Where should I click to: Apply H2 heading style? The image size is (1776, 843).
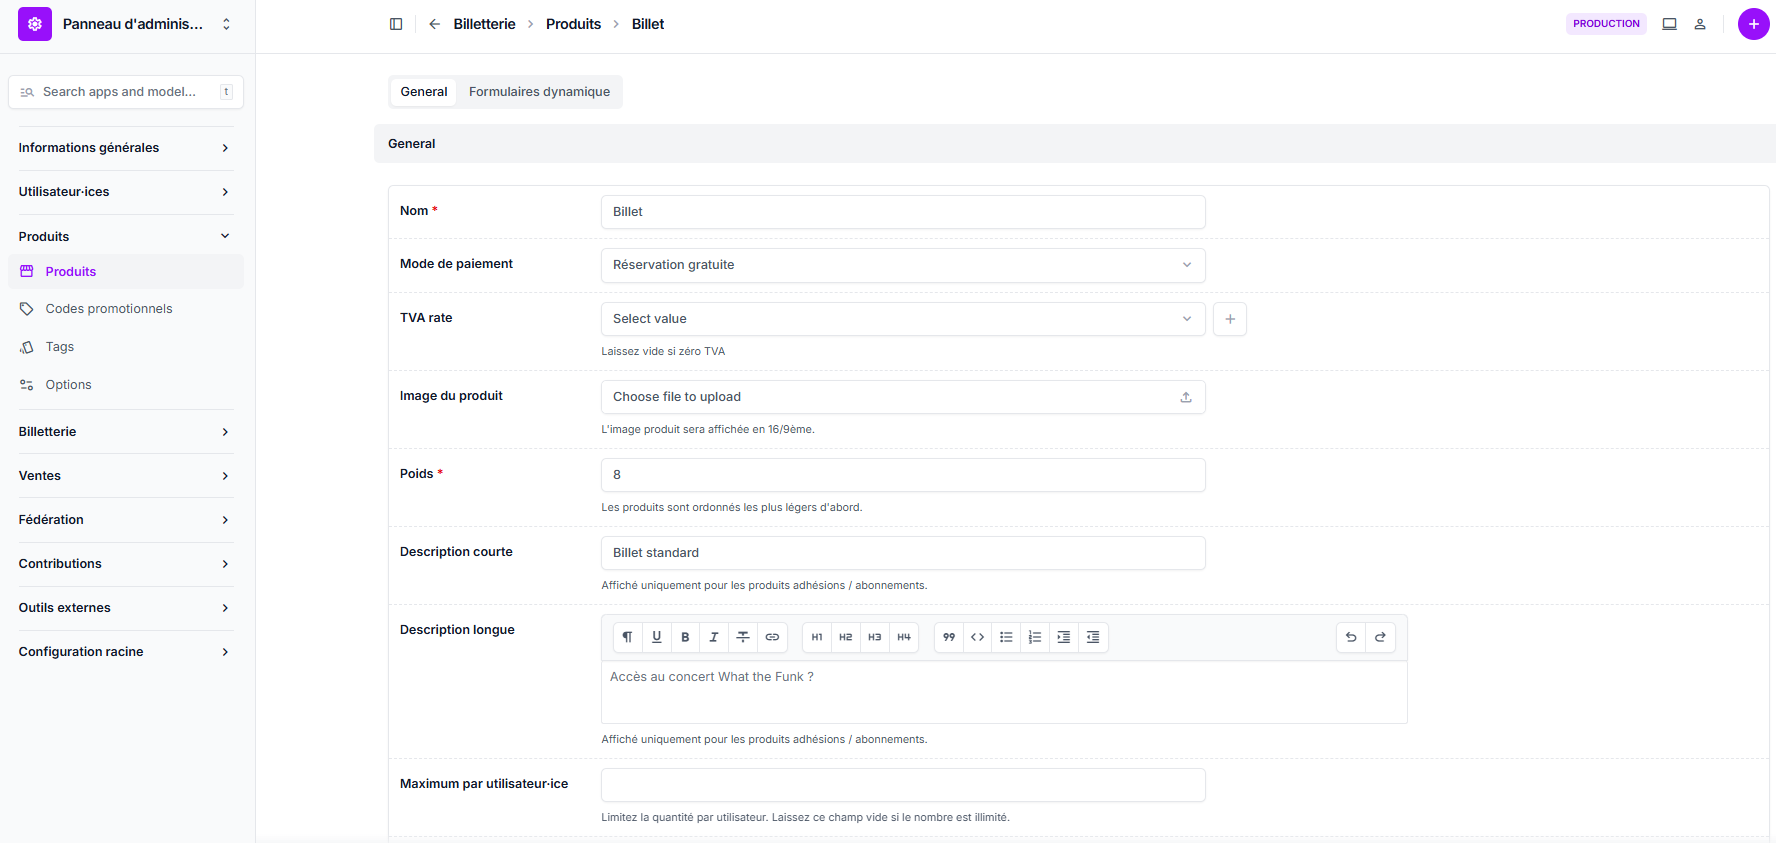coord(846,637)
